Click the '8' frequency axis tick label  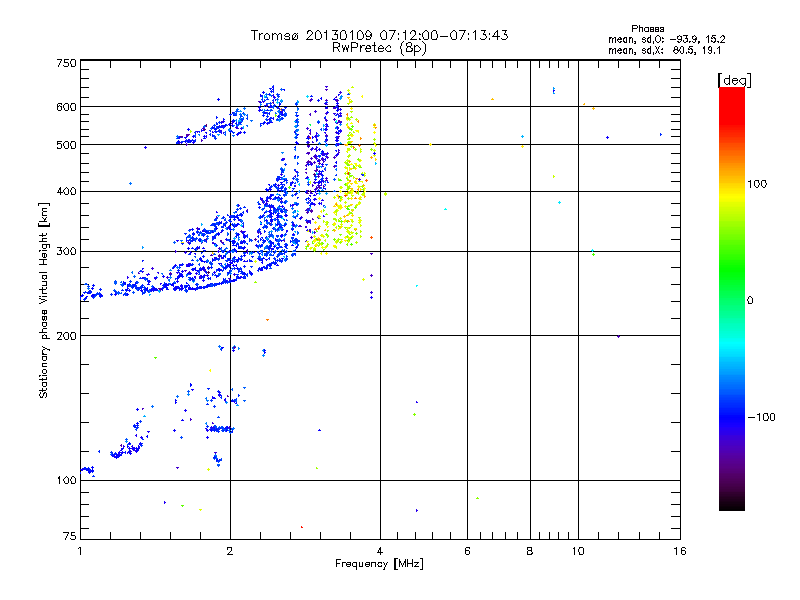530,551
